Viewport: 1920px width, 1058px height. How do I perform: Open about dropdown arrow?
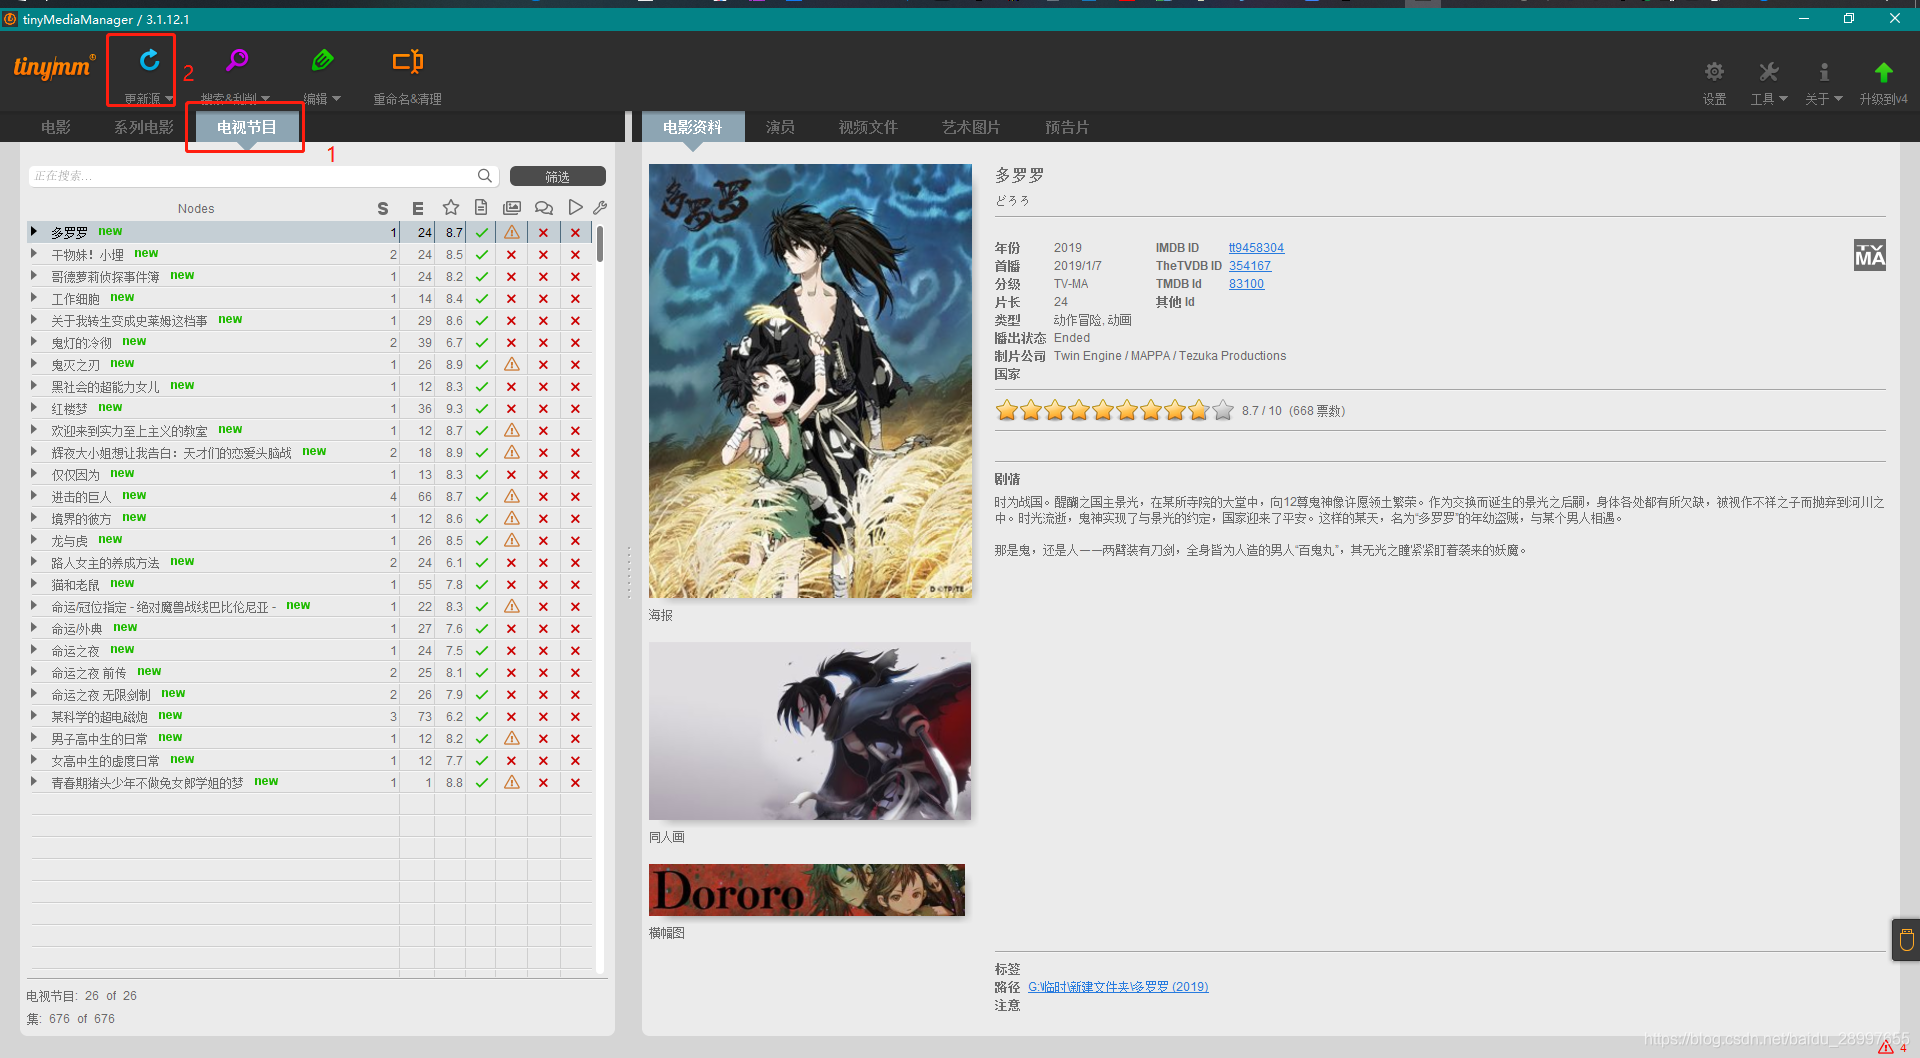pos(1838,98)
